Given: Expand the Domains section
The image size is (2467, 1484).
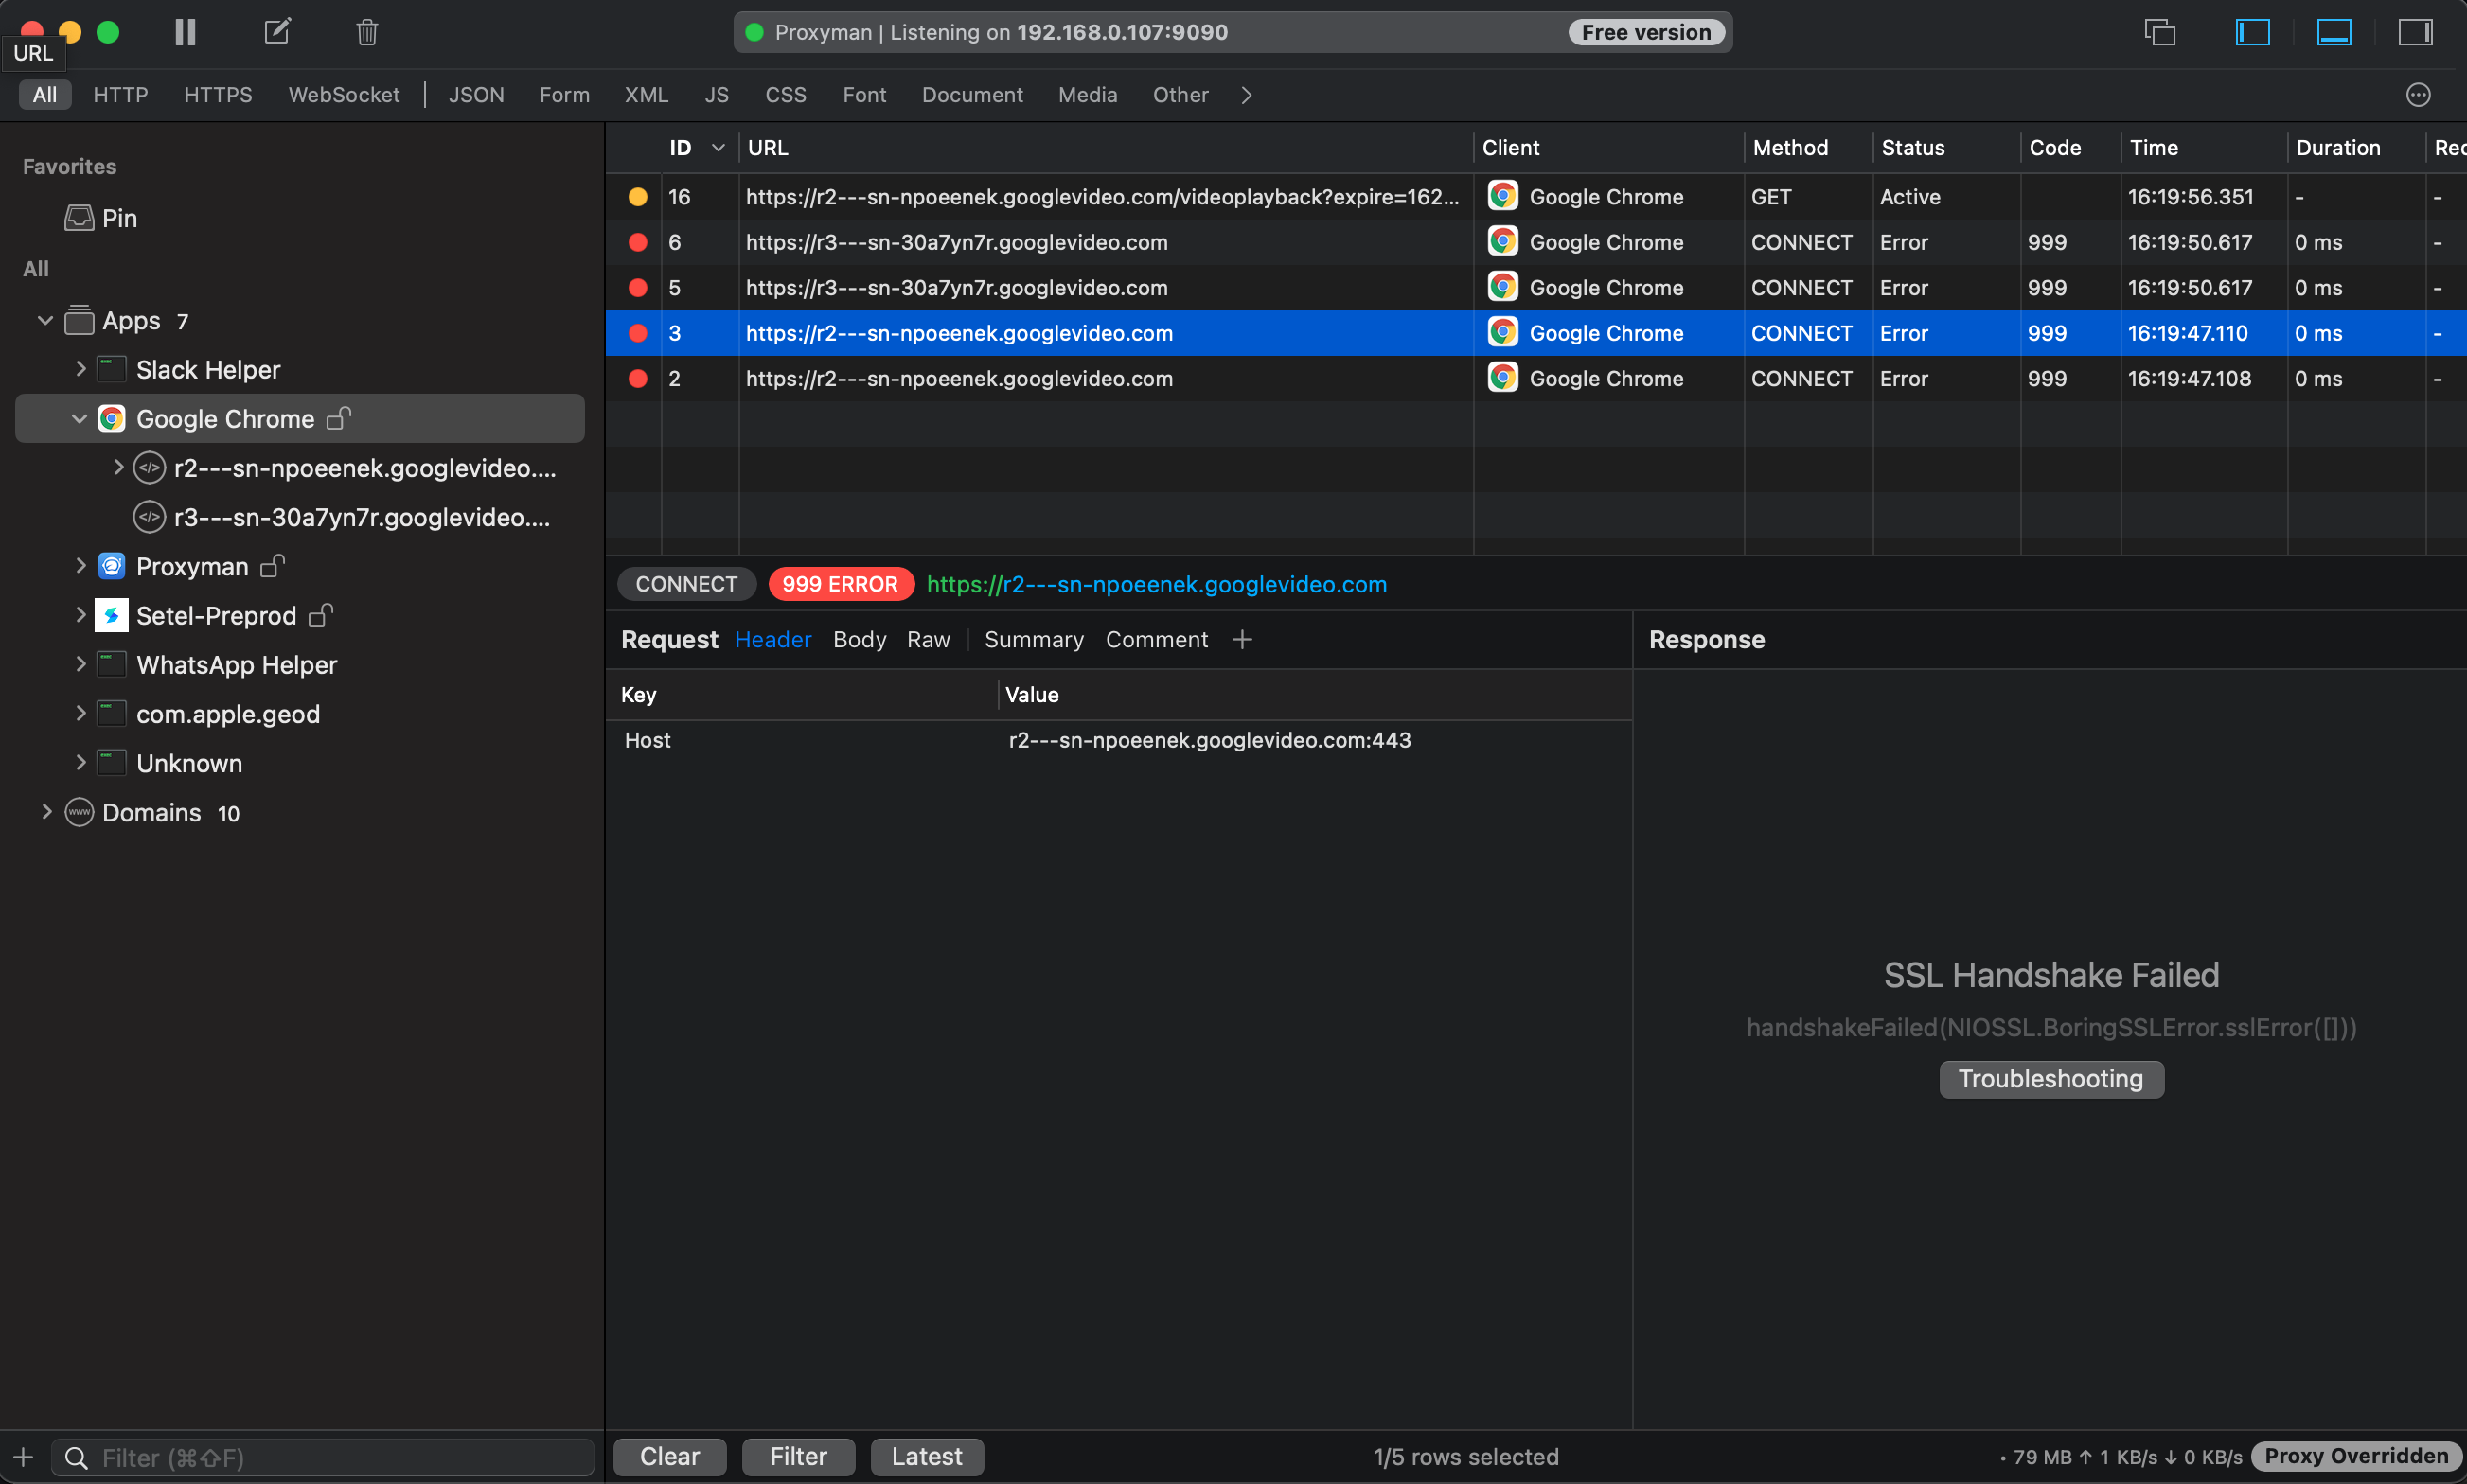Looking at the screenshot, I should [45, 812].
